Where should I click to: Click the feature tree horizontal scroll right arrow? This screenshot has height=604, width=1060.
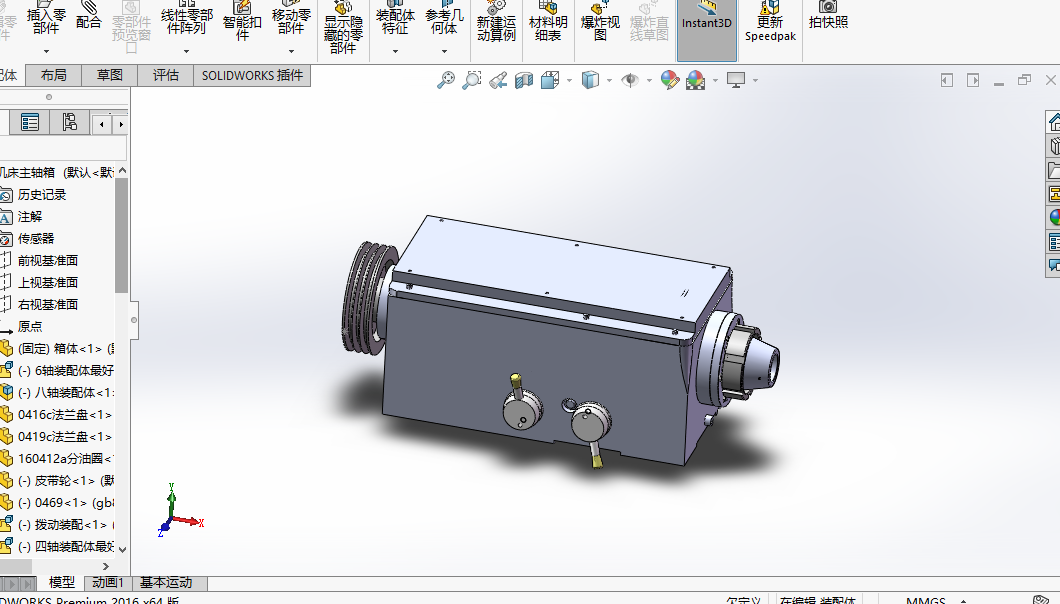105,566
